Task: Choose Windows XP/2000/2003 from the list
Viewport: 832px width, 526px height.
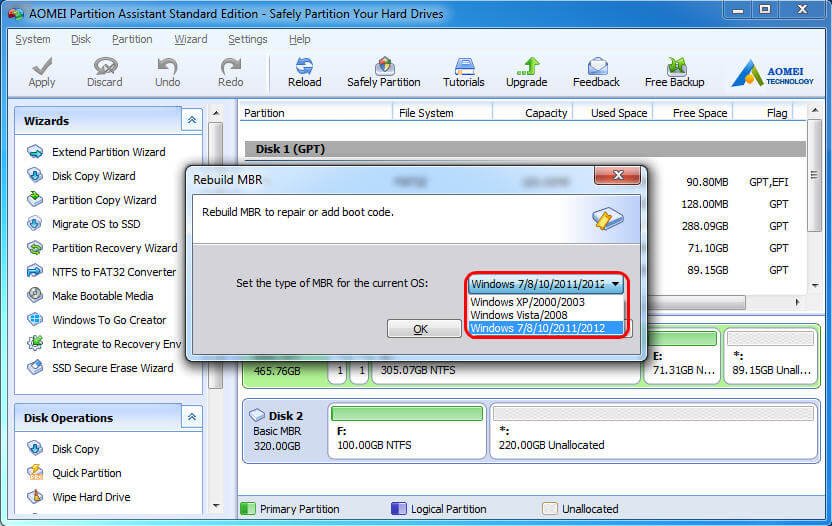Action: click(x=545, y=302)
